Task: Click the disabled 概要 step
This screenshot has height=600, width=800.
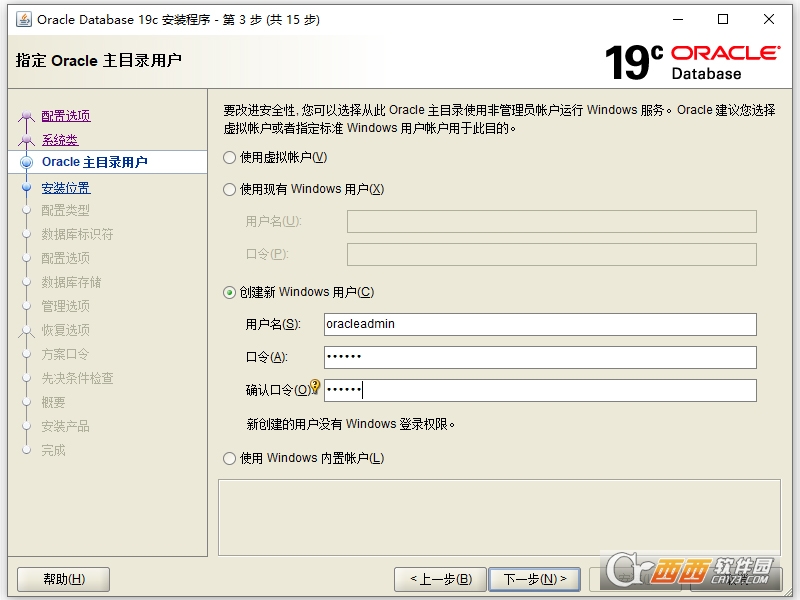Action: (54, 402)
